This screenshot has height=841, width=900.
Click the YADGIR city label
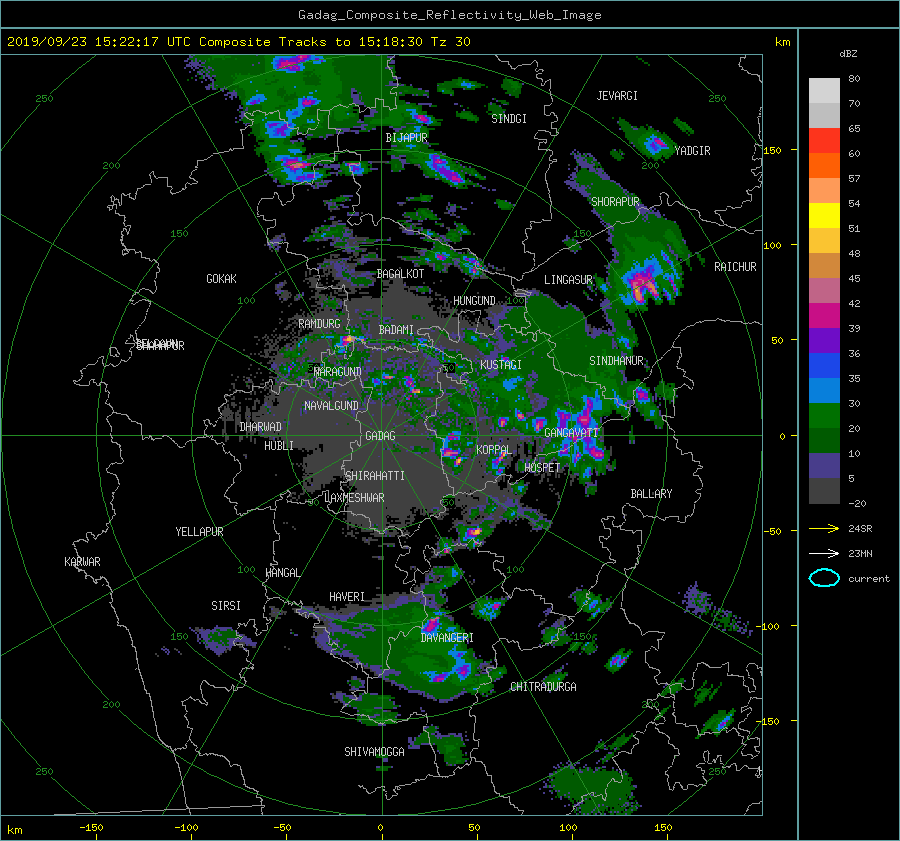point(692,151)
